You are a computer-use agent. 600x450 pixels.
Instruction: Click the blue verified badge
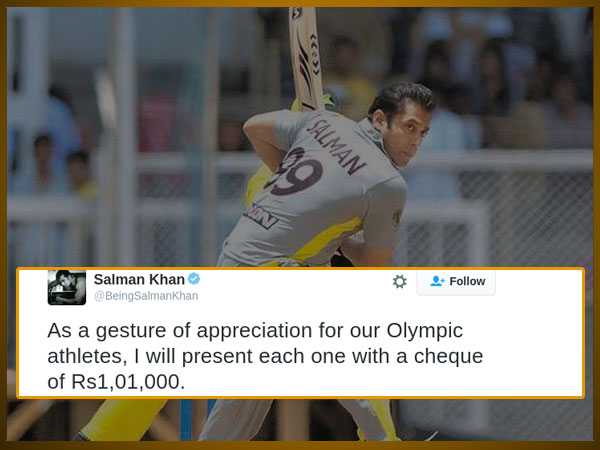tap(194, 279)
